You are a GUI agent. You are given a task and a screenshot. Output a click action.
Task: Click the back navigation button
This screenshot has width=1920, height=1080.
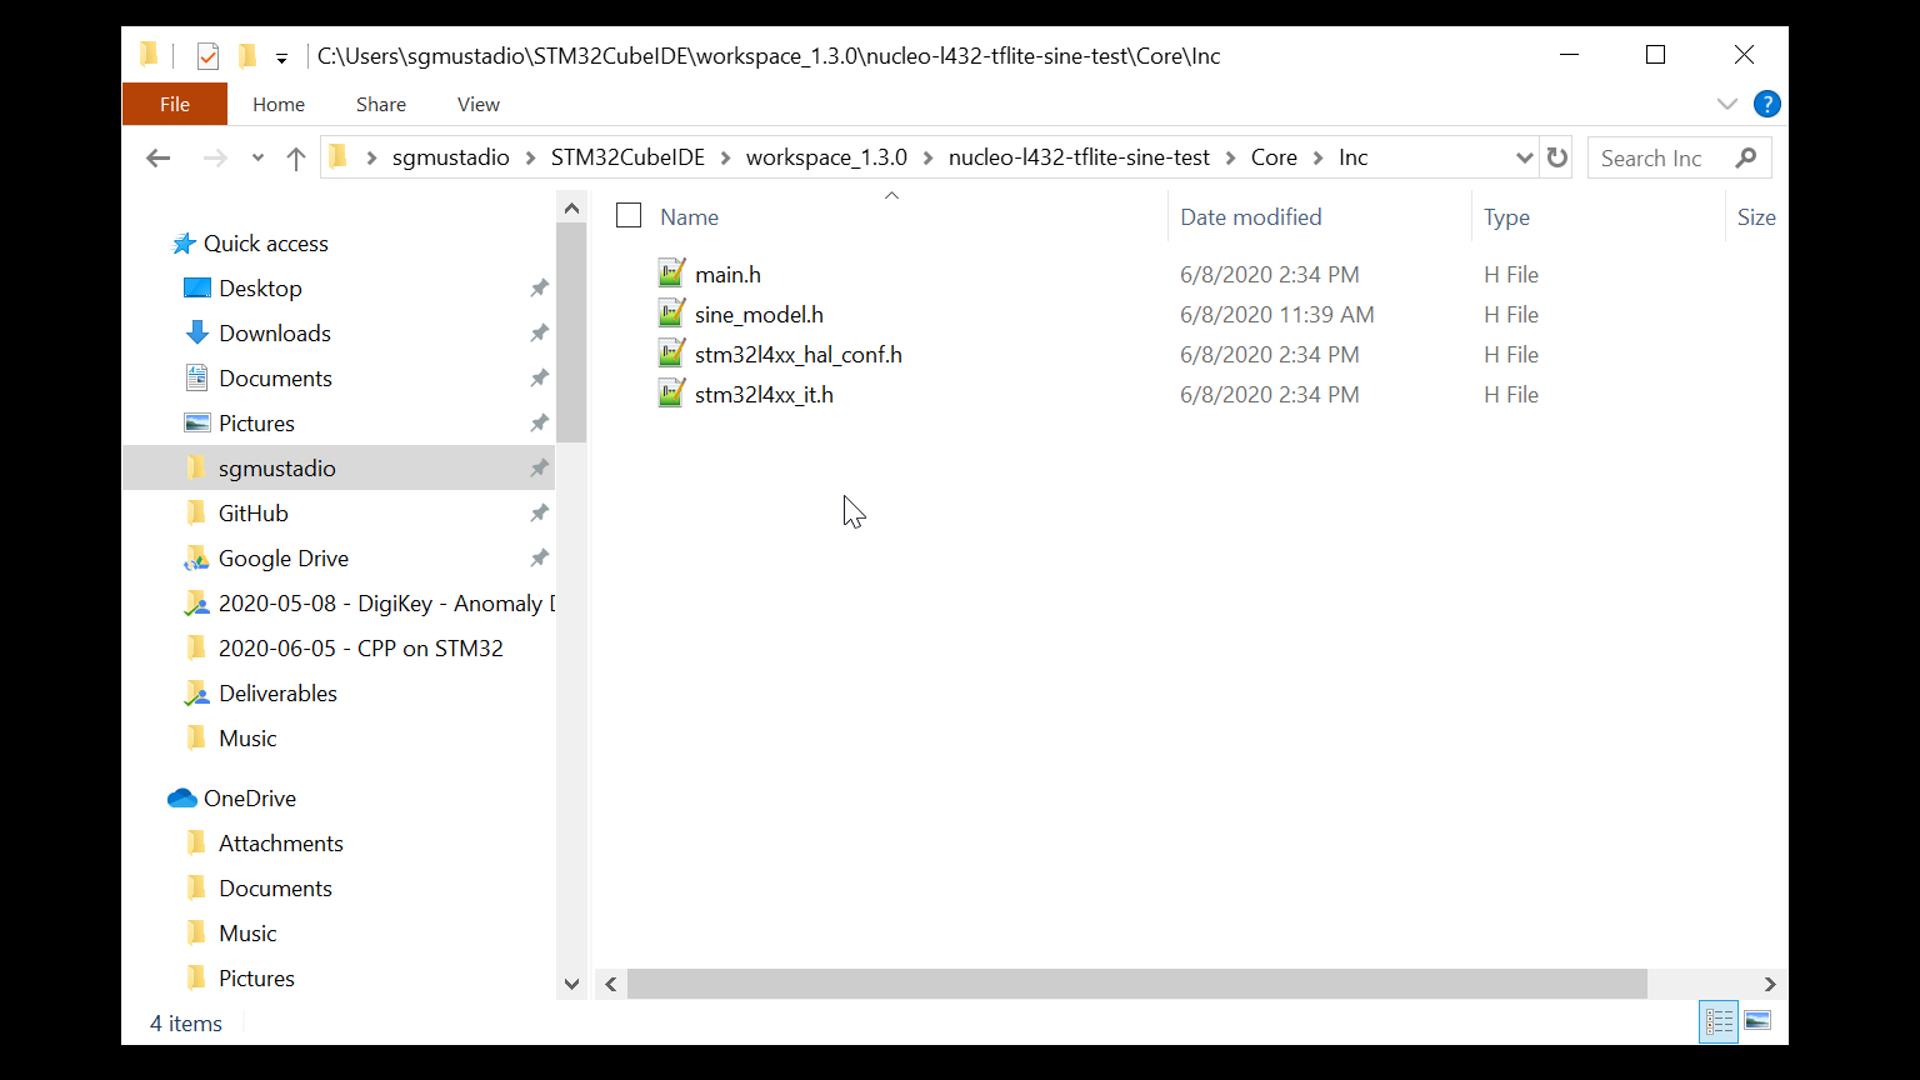pos(157,157)
